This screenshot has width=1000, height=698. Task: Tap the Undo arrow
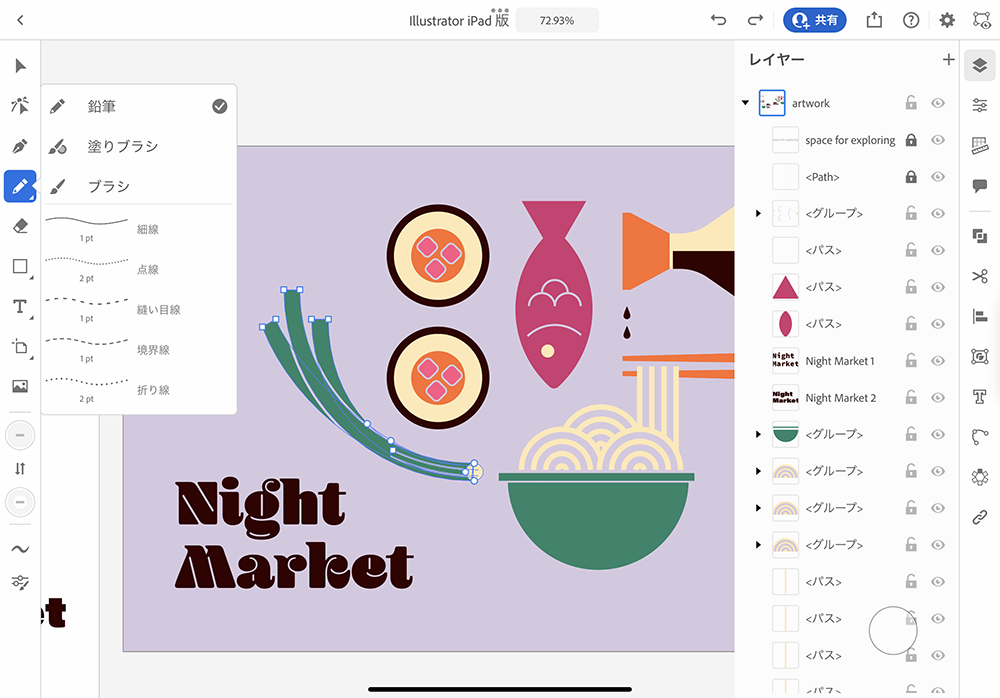718,20
